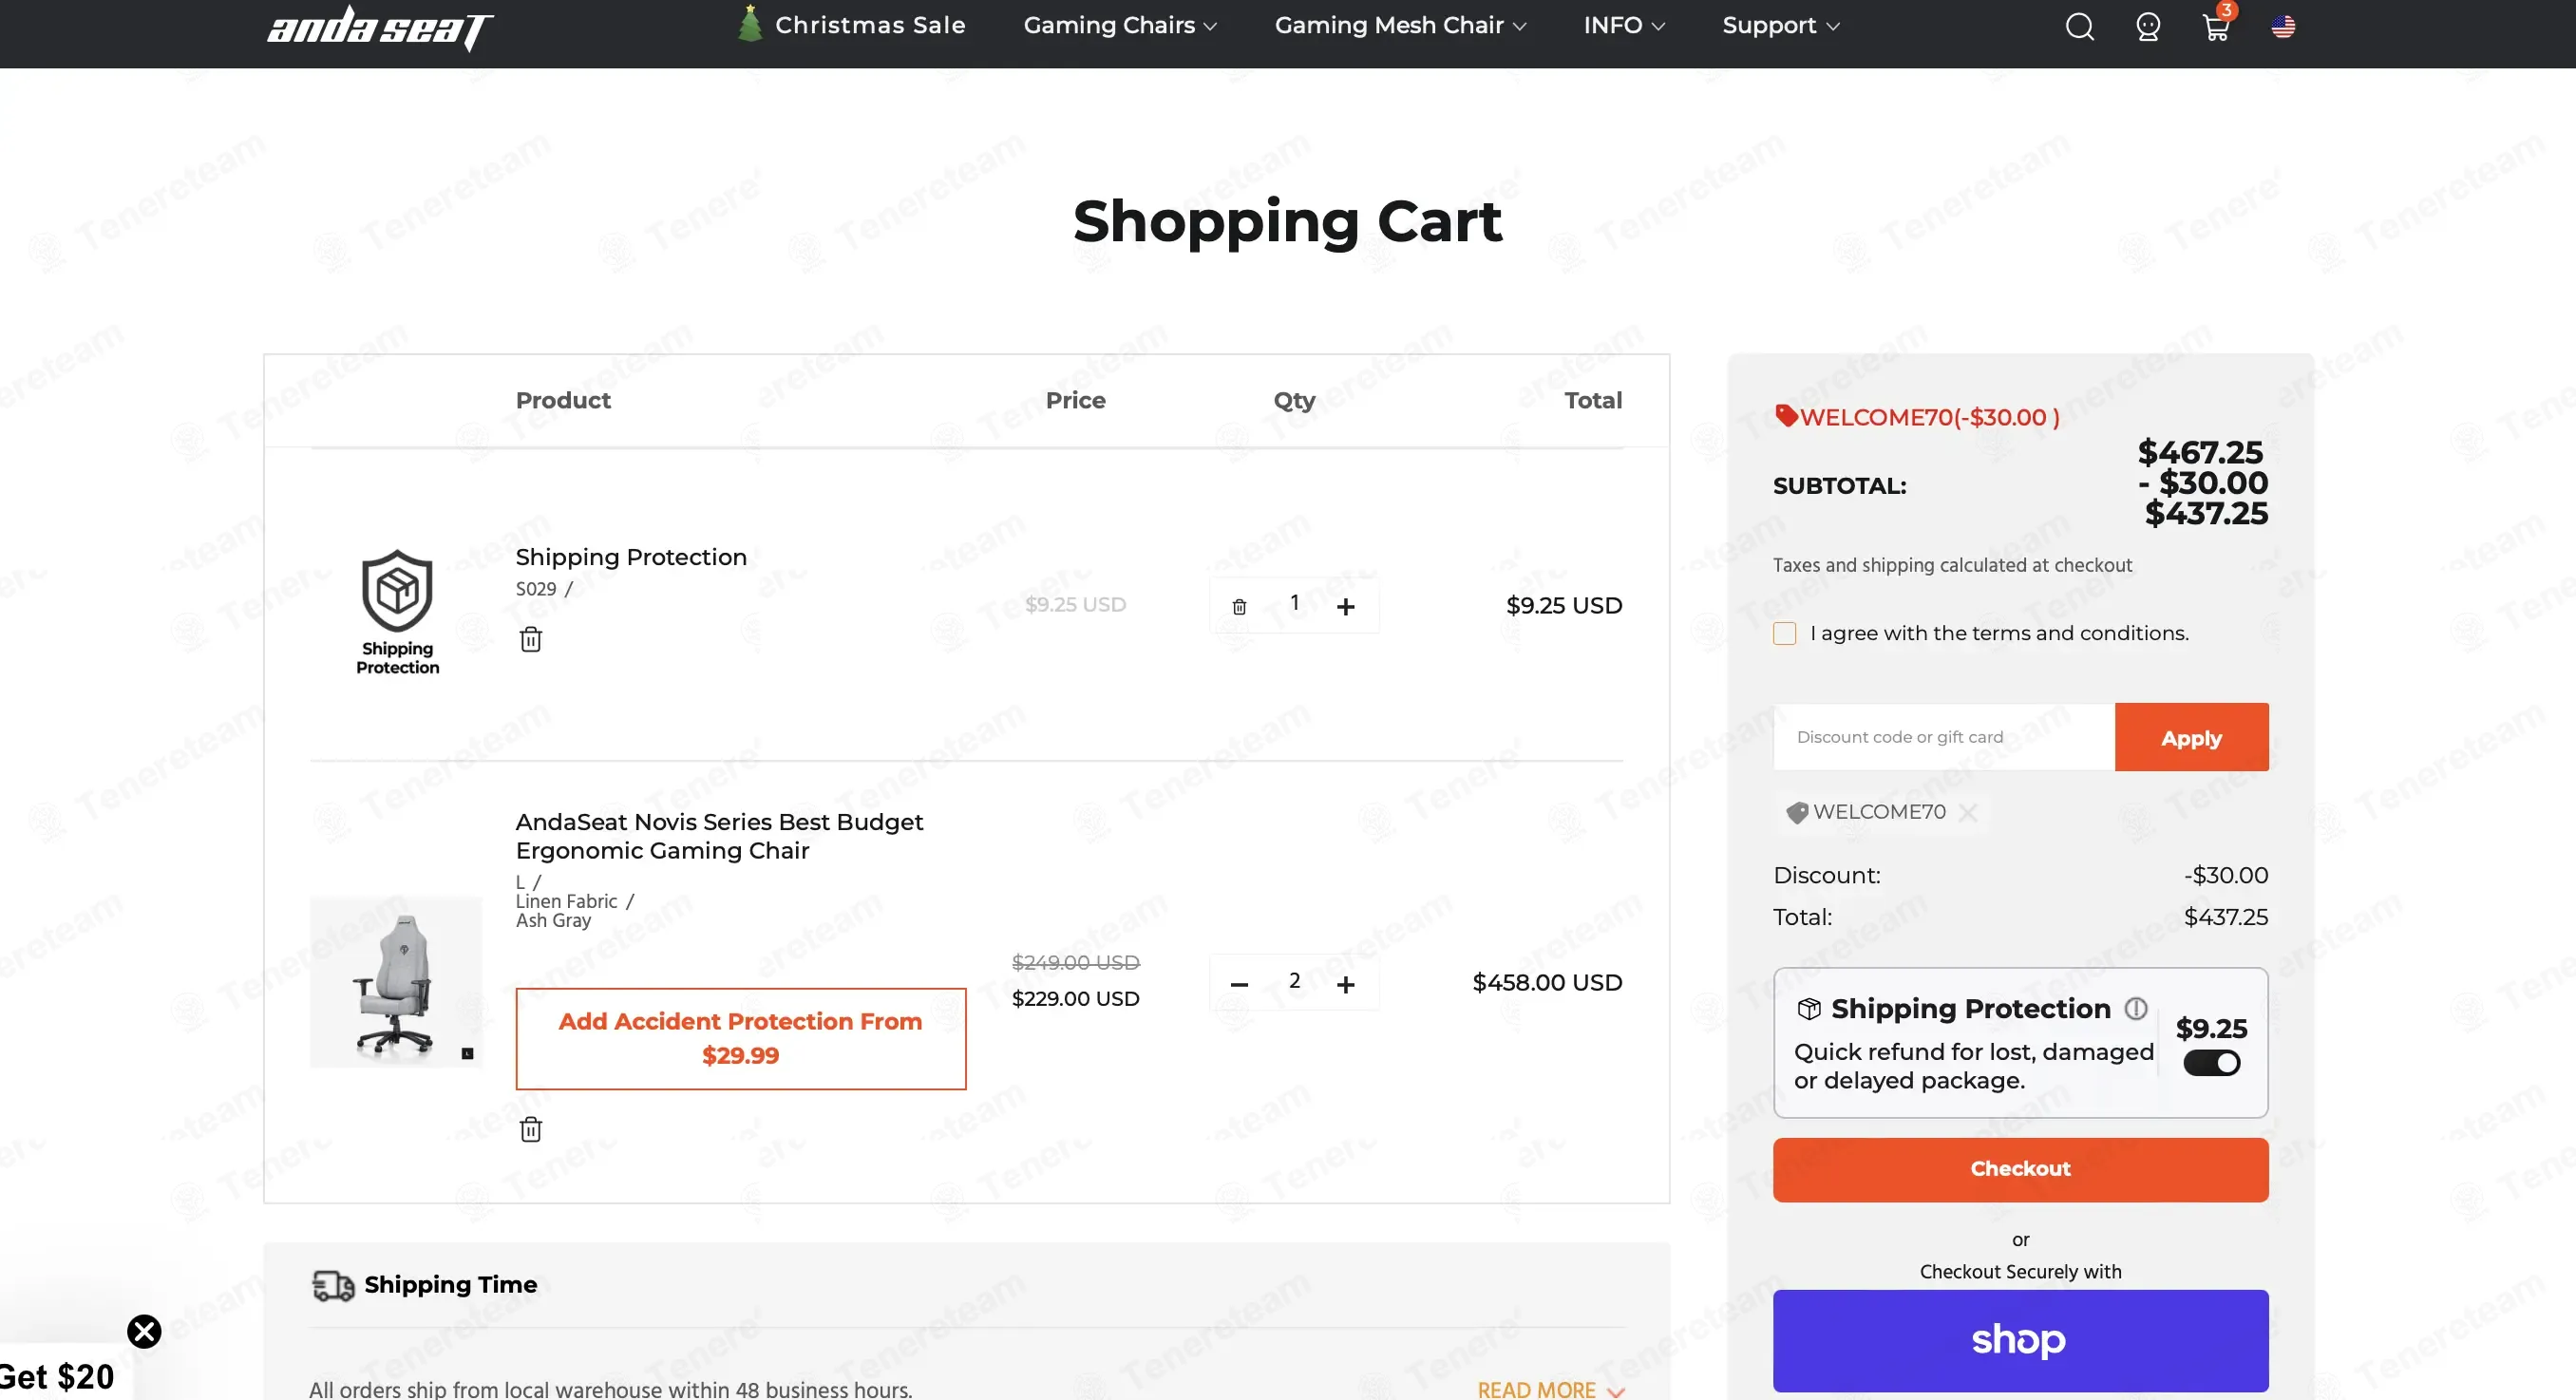Toggle off the Shipping Protection switch

pyautogui.click(x=2211, y=1063)
